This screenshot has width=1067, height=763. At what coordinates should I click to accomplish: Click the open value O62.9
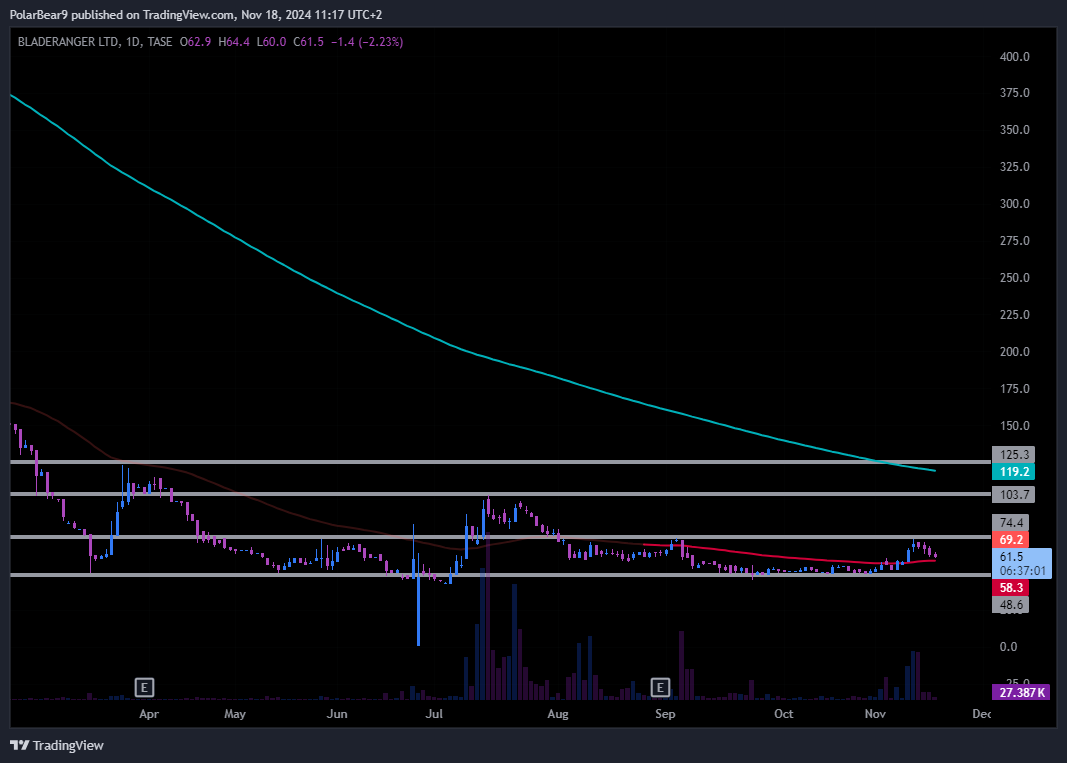[x=195, y=42]
